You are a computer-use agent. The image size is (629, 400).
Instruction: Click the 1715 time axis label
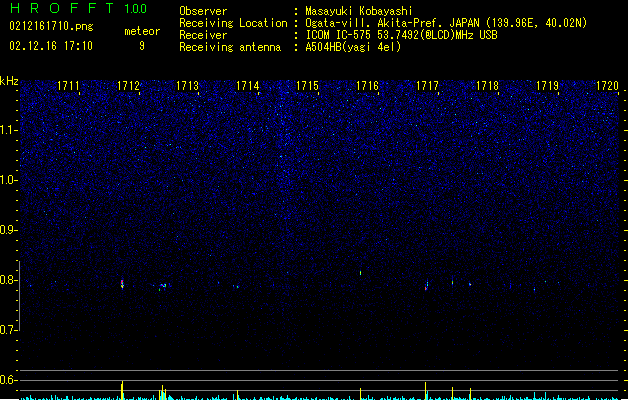click(x=307, y=86)
